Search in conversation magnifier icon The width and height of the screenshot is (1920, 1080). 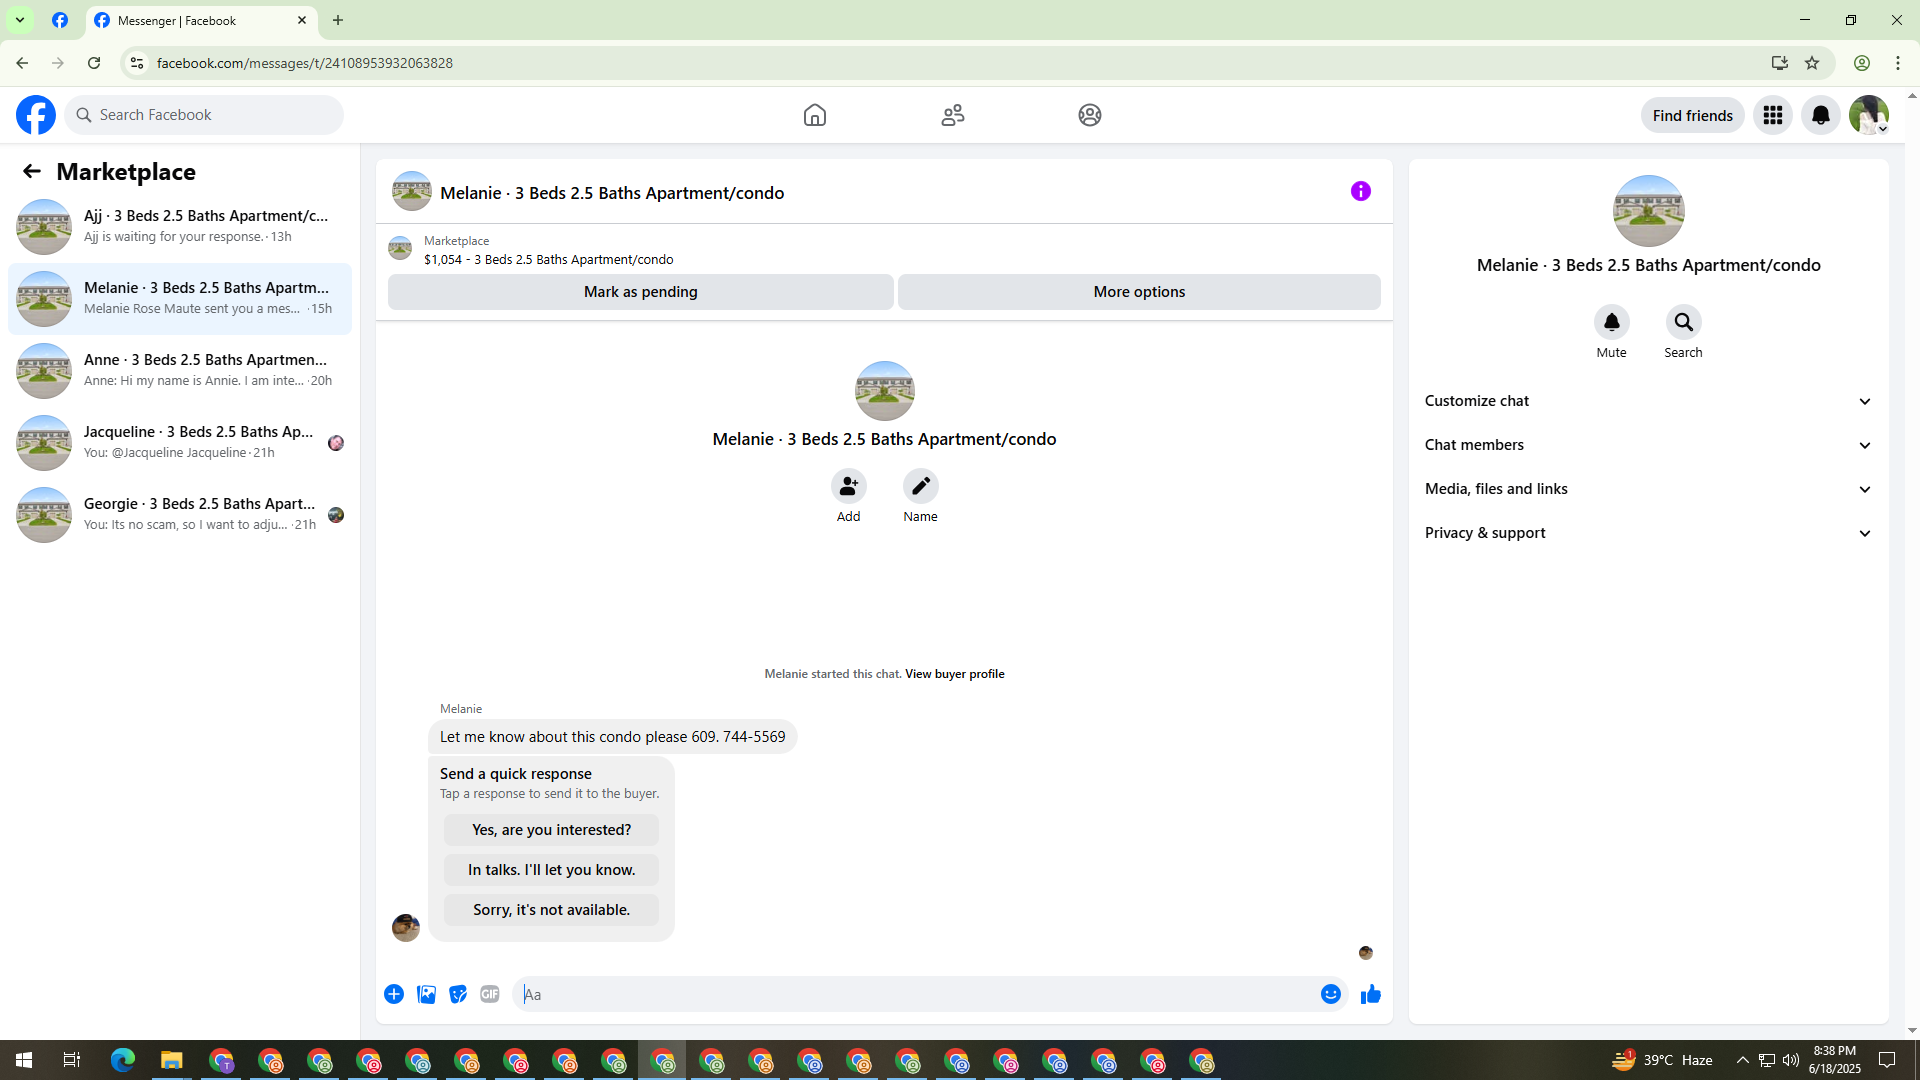tap(1684, 322)
